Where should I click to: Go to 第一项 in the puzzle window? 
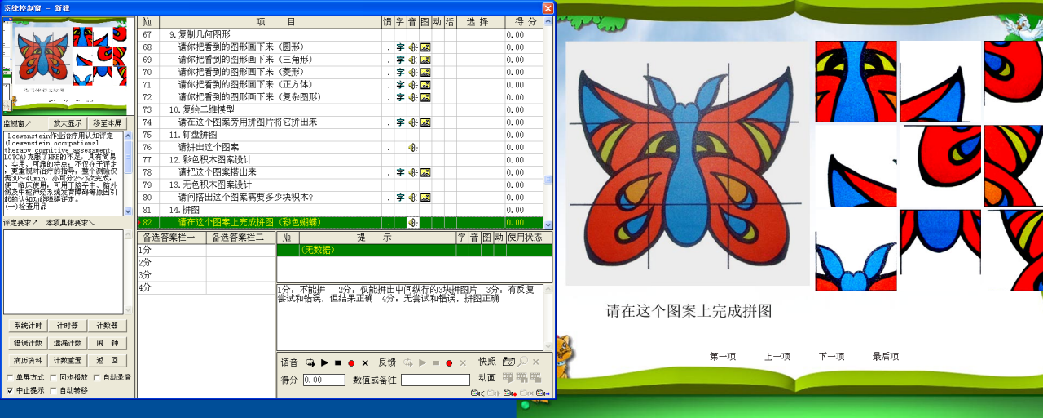(723, 357)
